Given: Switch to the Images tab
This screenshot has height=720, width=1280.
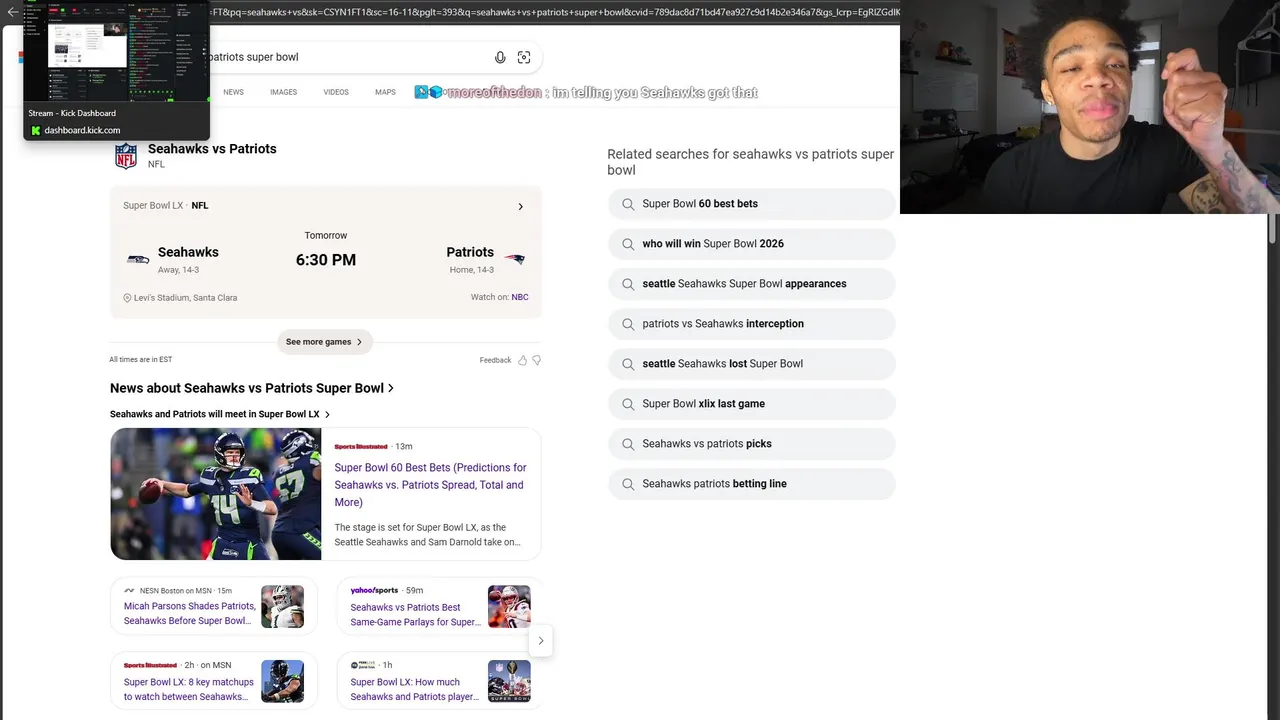Looking at the screenshot, I should [283, 92].
